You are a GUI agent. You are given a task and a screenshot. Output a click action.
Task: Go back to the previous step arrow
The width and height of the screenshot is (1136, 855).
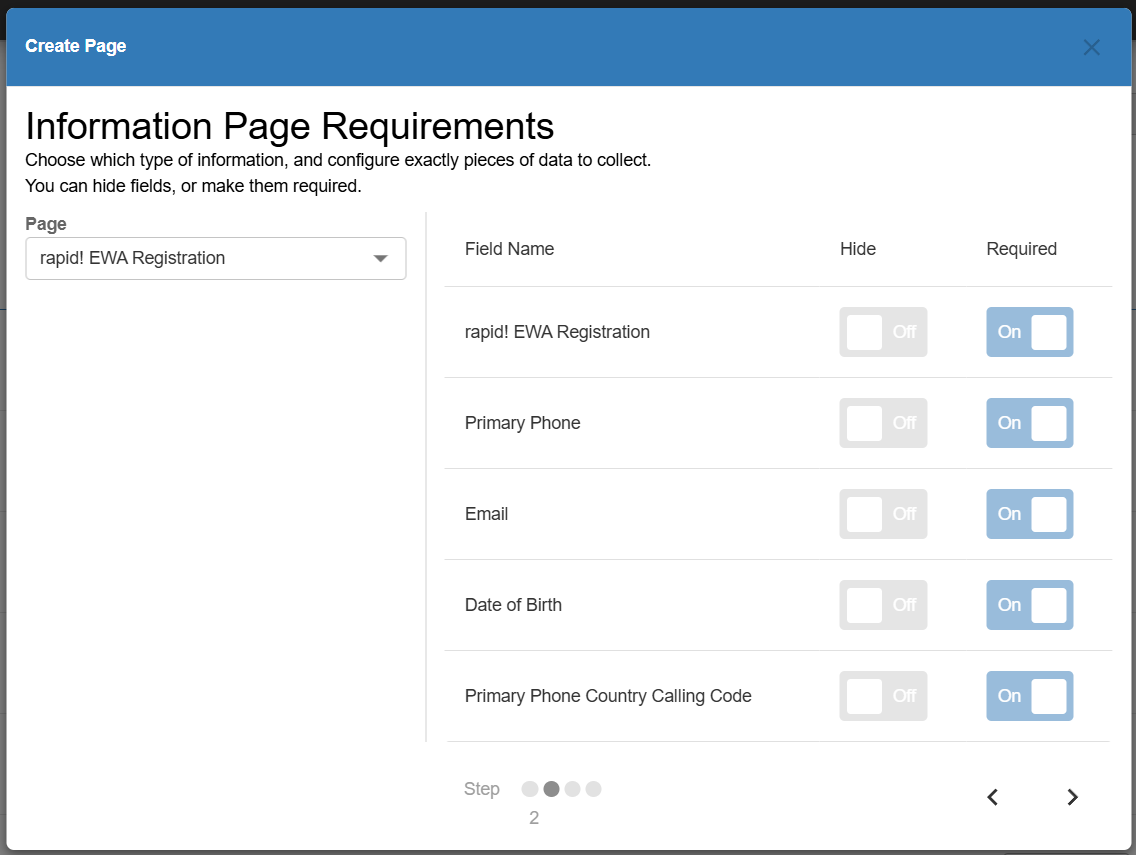pos(993,797)
